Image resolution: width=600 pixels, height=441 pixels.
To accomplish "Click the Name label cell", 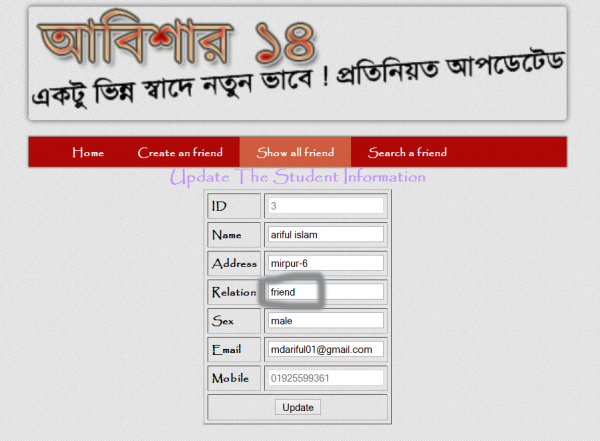I will coord(234,235).
